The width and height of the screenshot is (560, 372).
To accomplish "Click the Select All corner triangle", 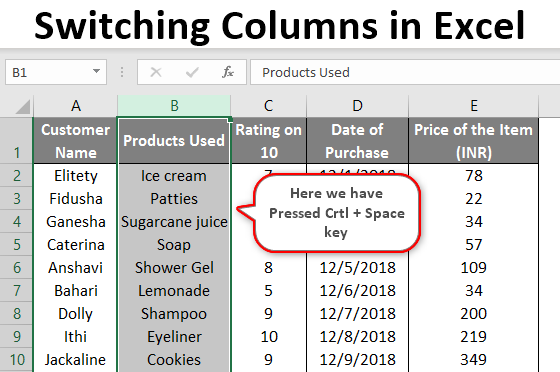I will 23,107.
